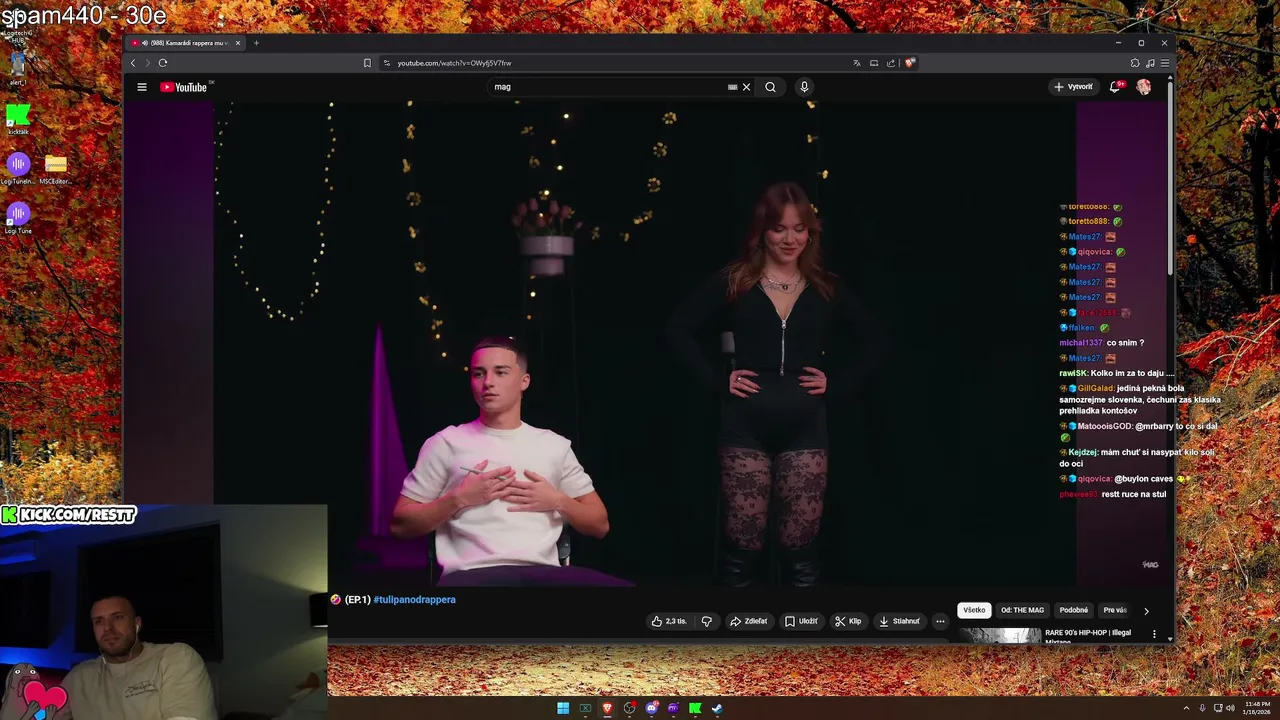This screenshot has height=720, width=1280.
Task: Close the current YouTube browser tab
Action: click(238, 43)
